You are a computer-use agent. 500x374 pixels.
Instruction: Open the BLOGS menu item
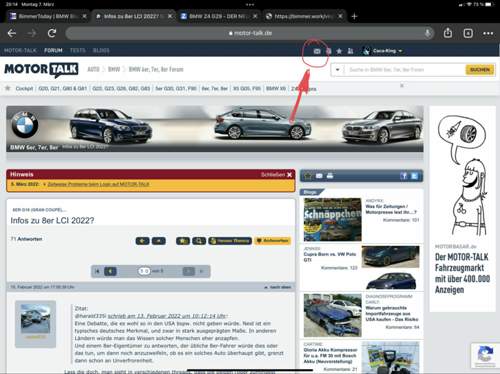(101, 51)
